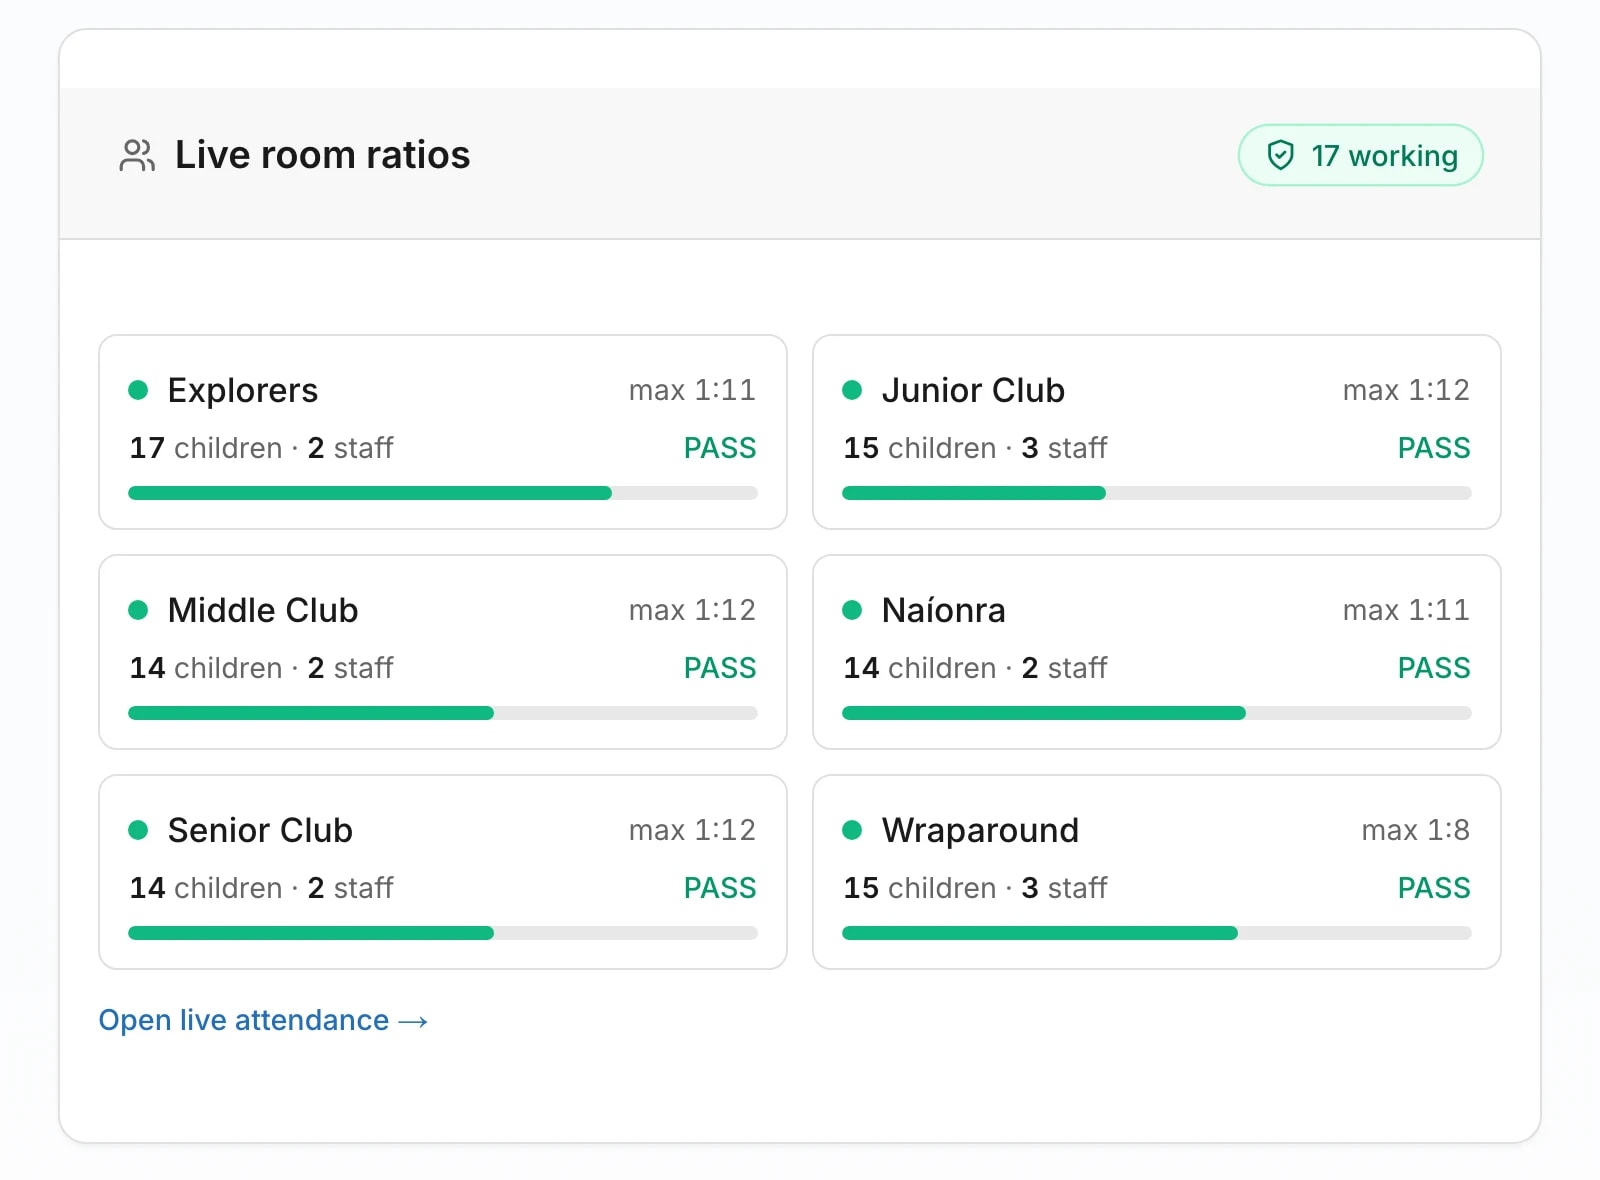Screen dimensions: 1600x1180
Task: Select the Explorers room name
Action: pos(243,390)
